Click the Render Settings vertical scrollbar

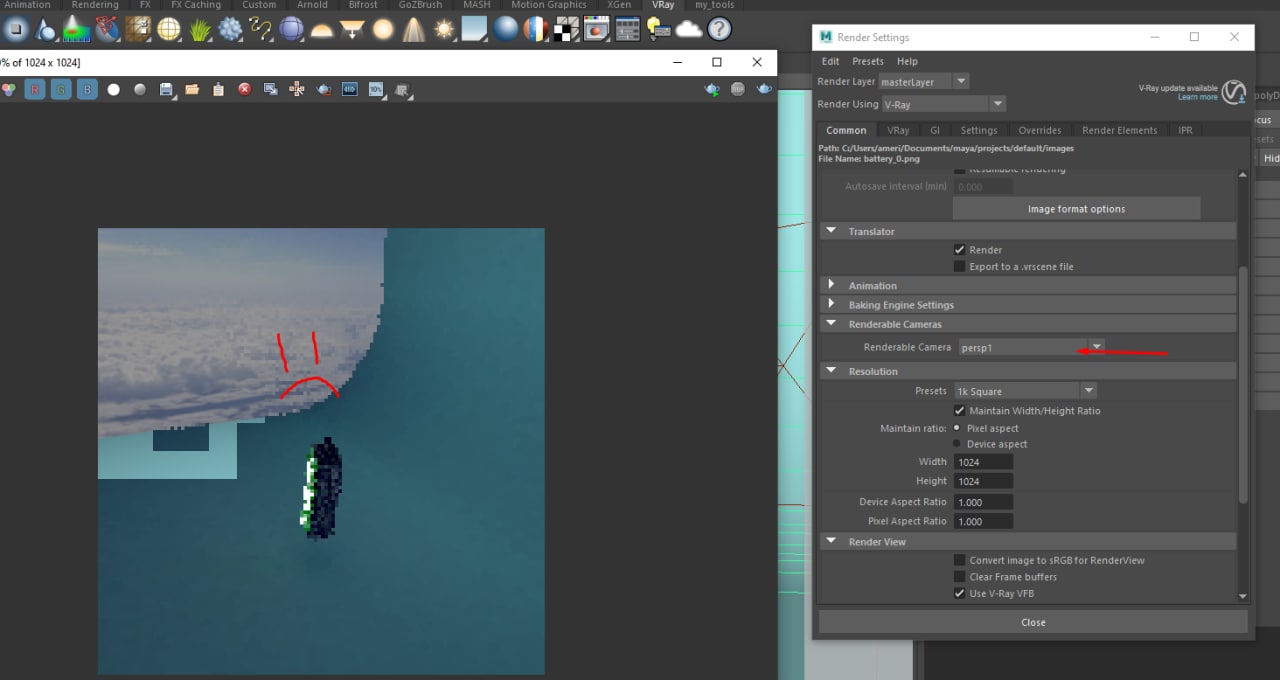click(x=1243, y=385)
